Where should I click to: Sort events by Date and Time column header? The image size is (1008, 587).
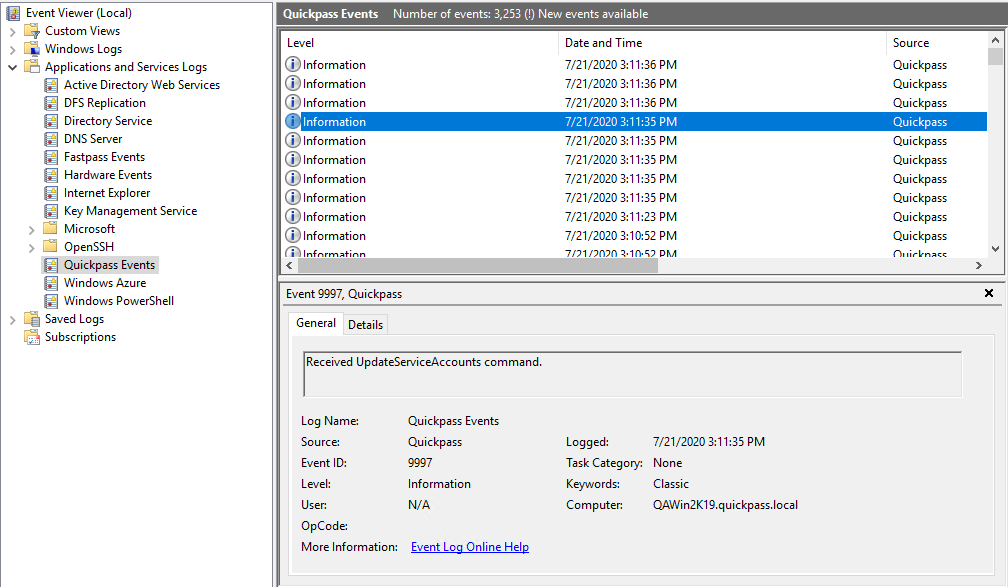click(722, 42)
